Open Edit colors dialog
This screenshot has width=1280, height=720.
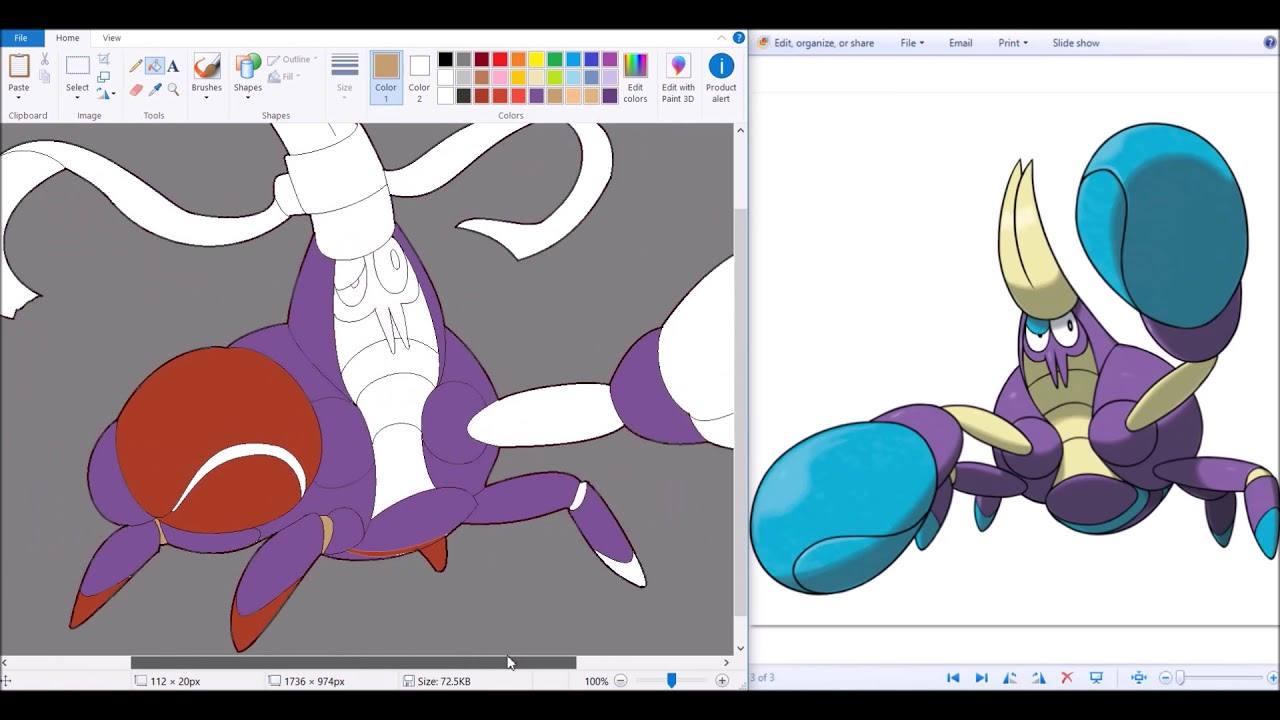click(635, 78)
